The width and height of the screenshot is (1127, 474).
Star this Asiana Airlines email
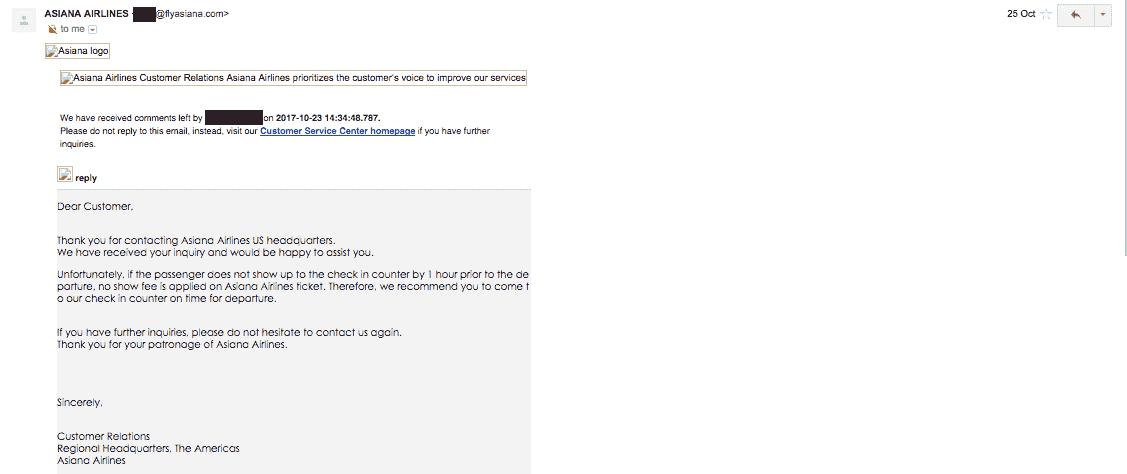(x=1046, y=14)
